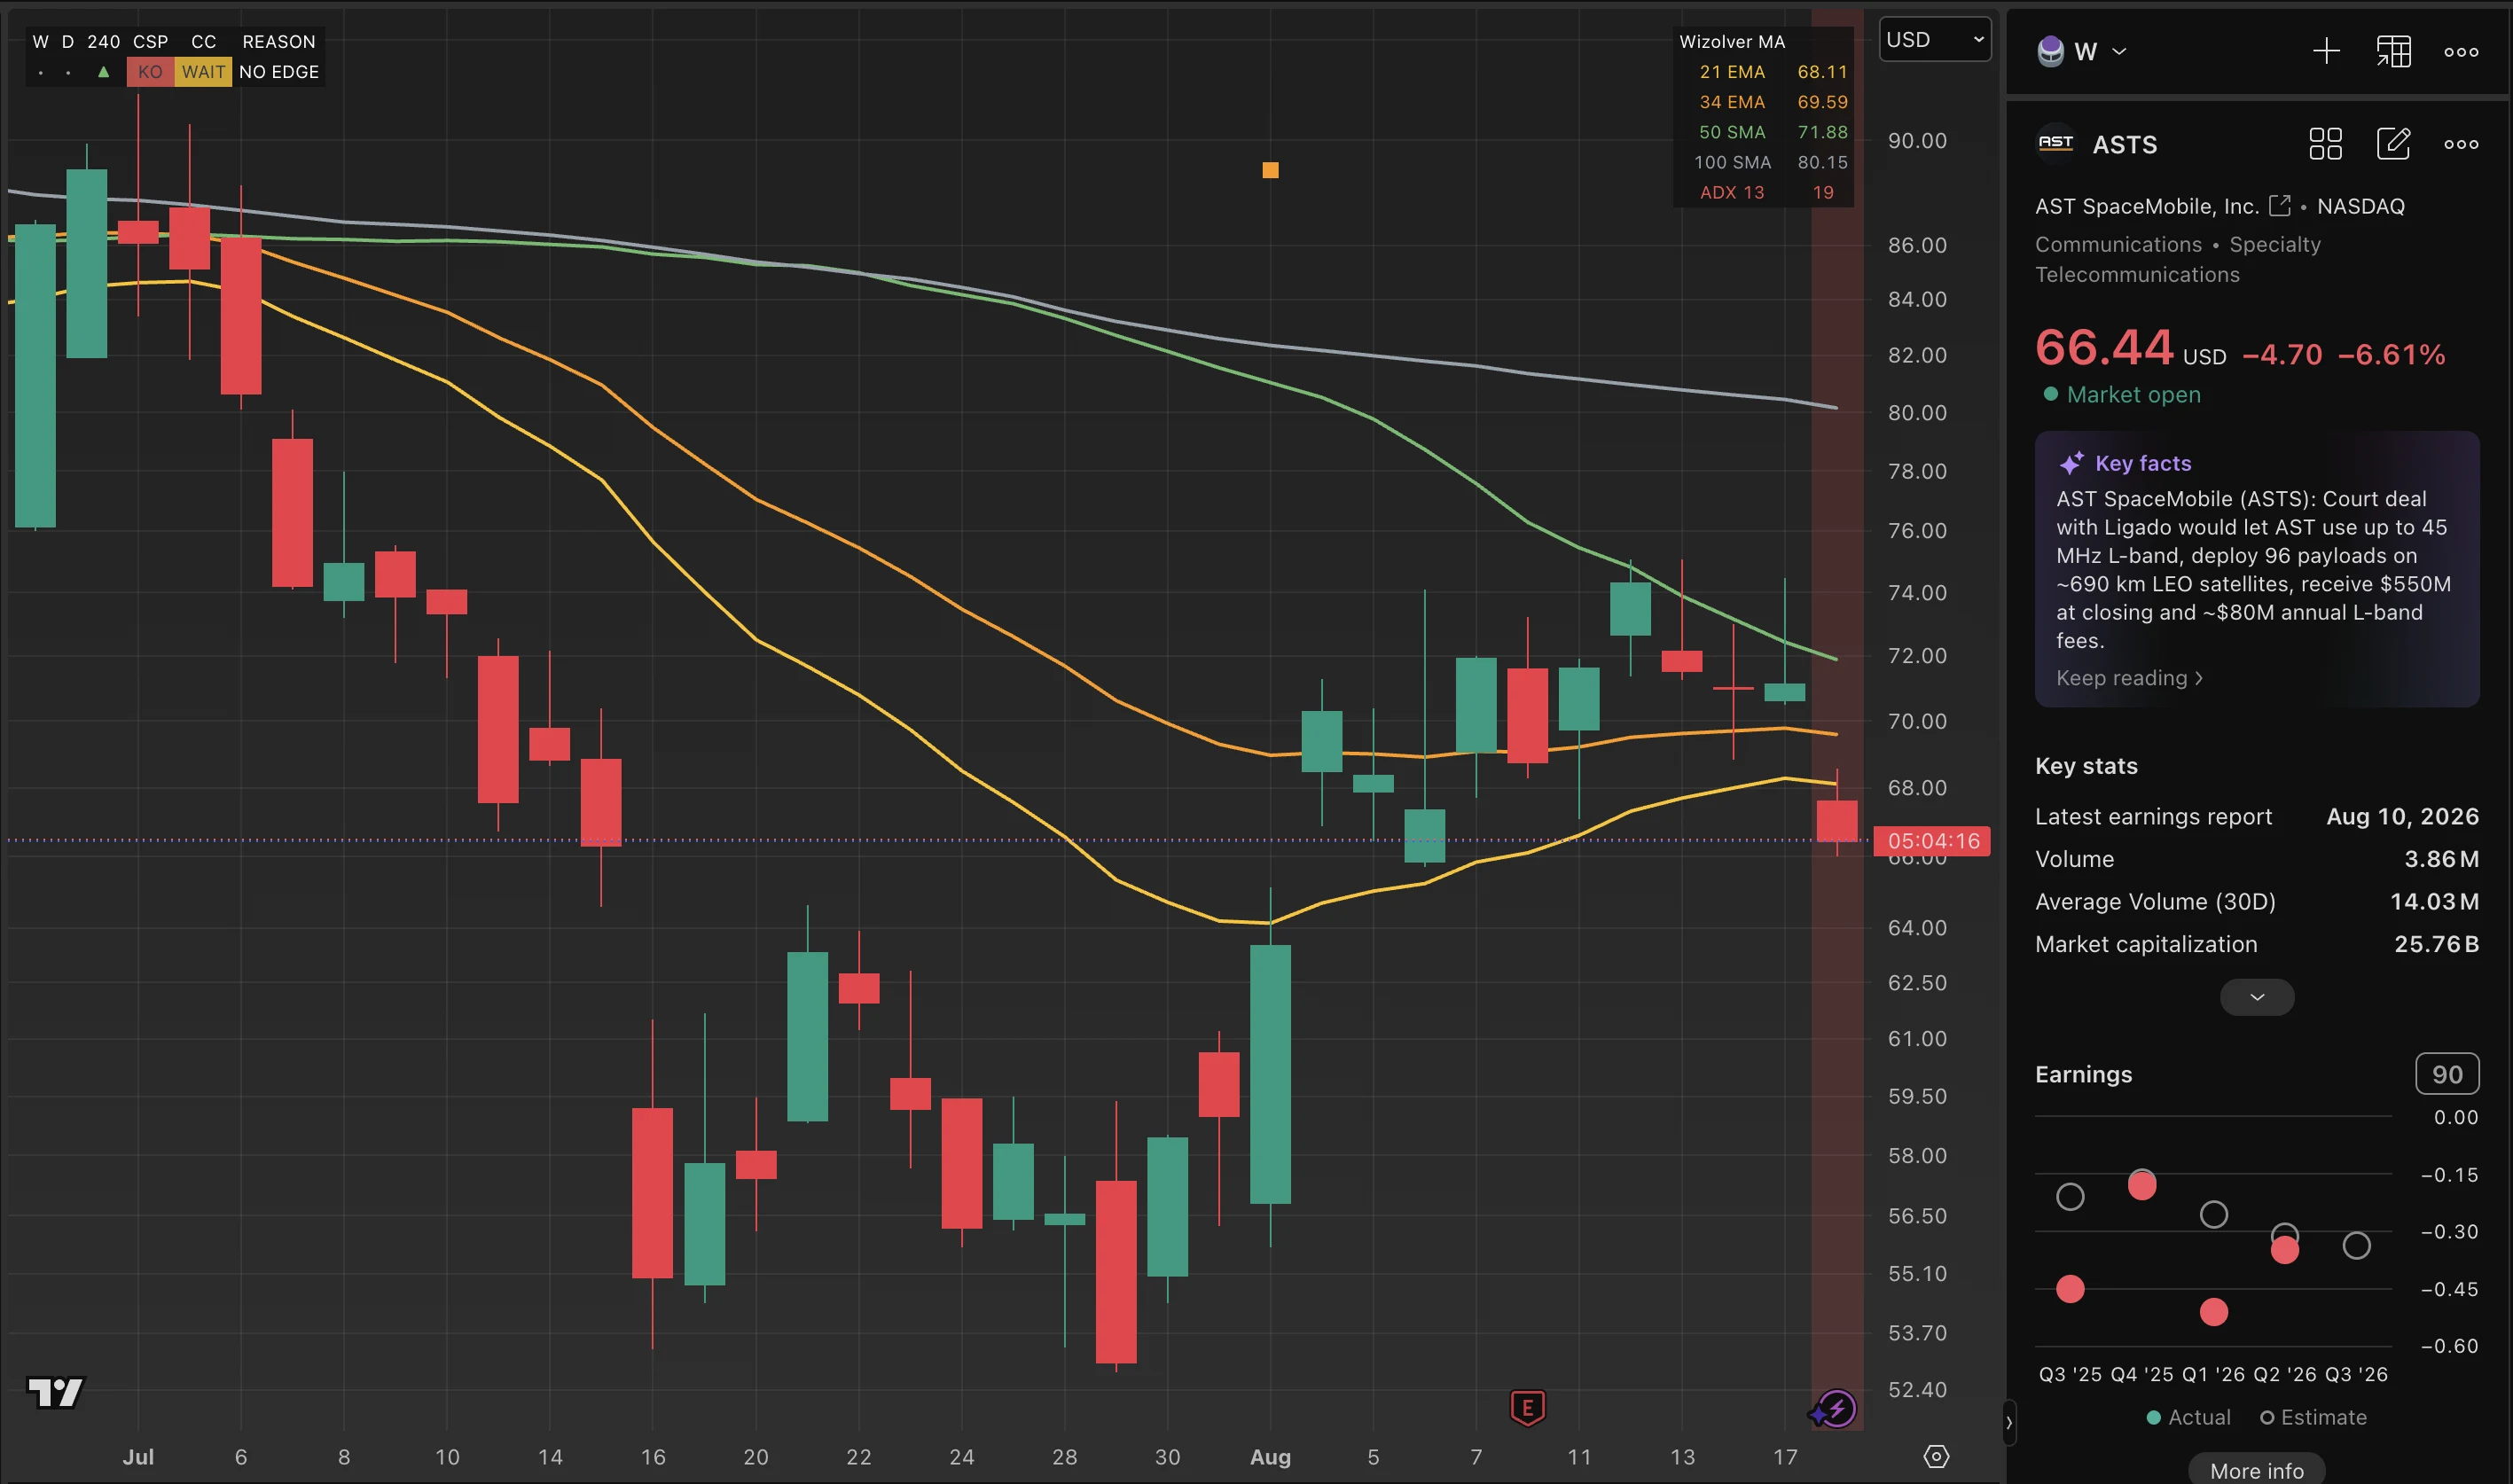The image size is (2513, 1484).
Task: Click the 05:04:16 countdown price label
Action: (x=1932, y=841)
